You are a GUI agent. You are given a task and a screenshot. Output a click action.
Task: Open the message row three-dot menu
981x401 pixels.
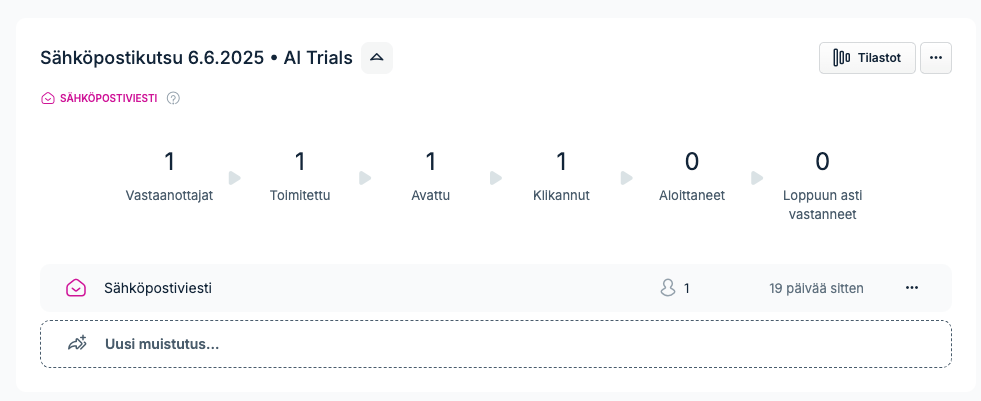click(x=912, y=288)
